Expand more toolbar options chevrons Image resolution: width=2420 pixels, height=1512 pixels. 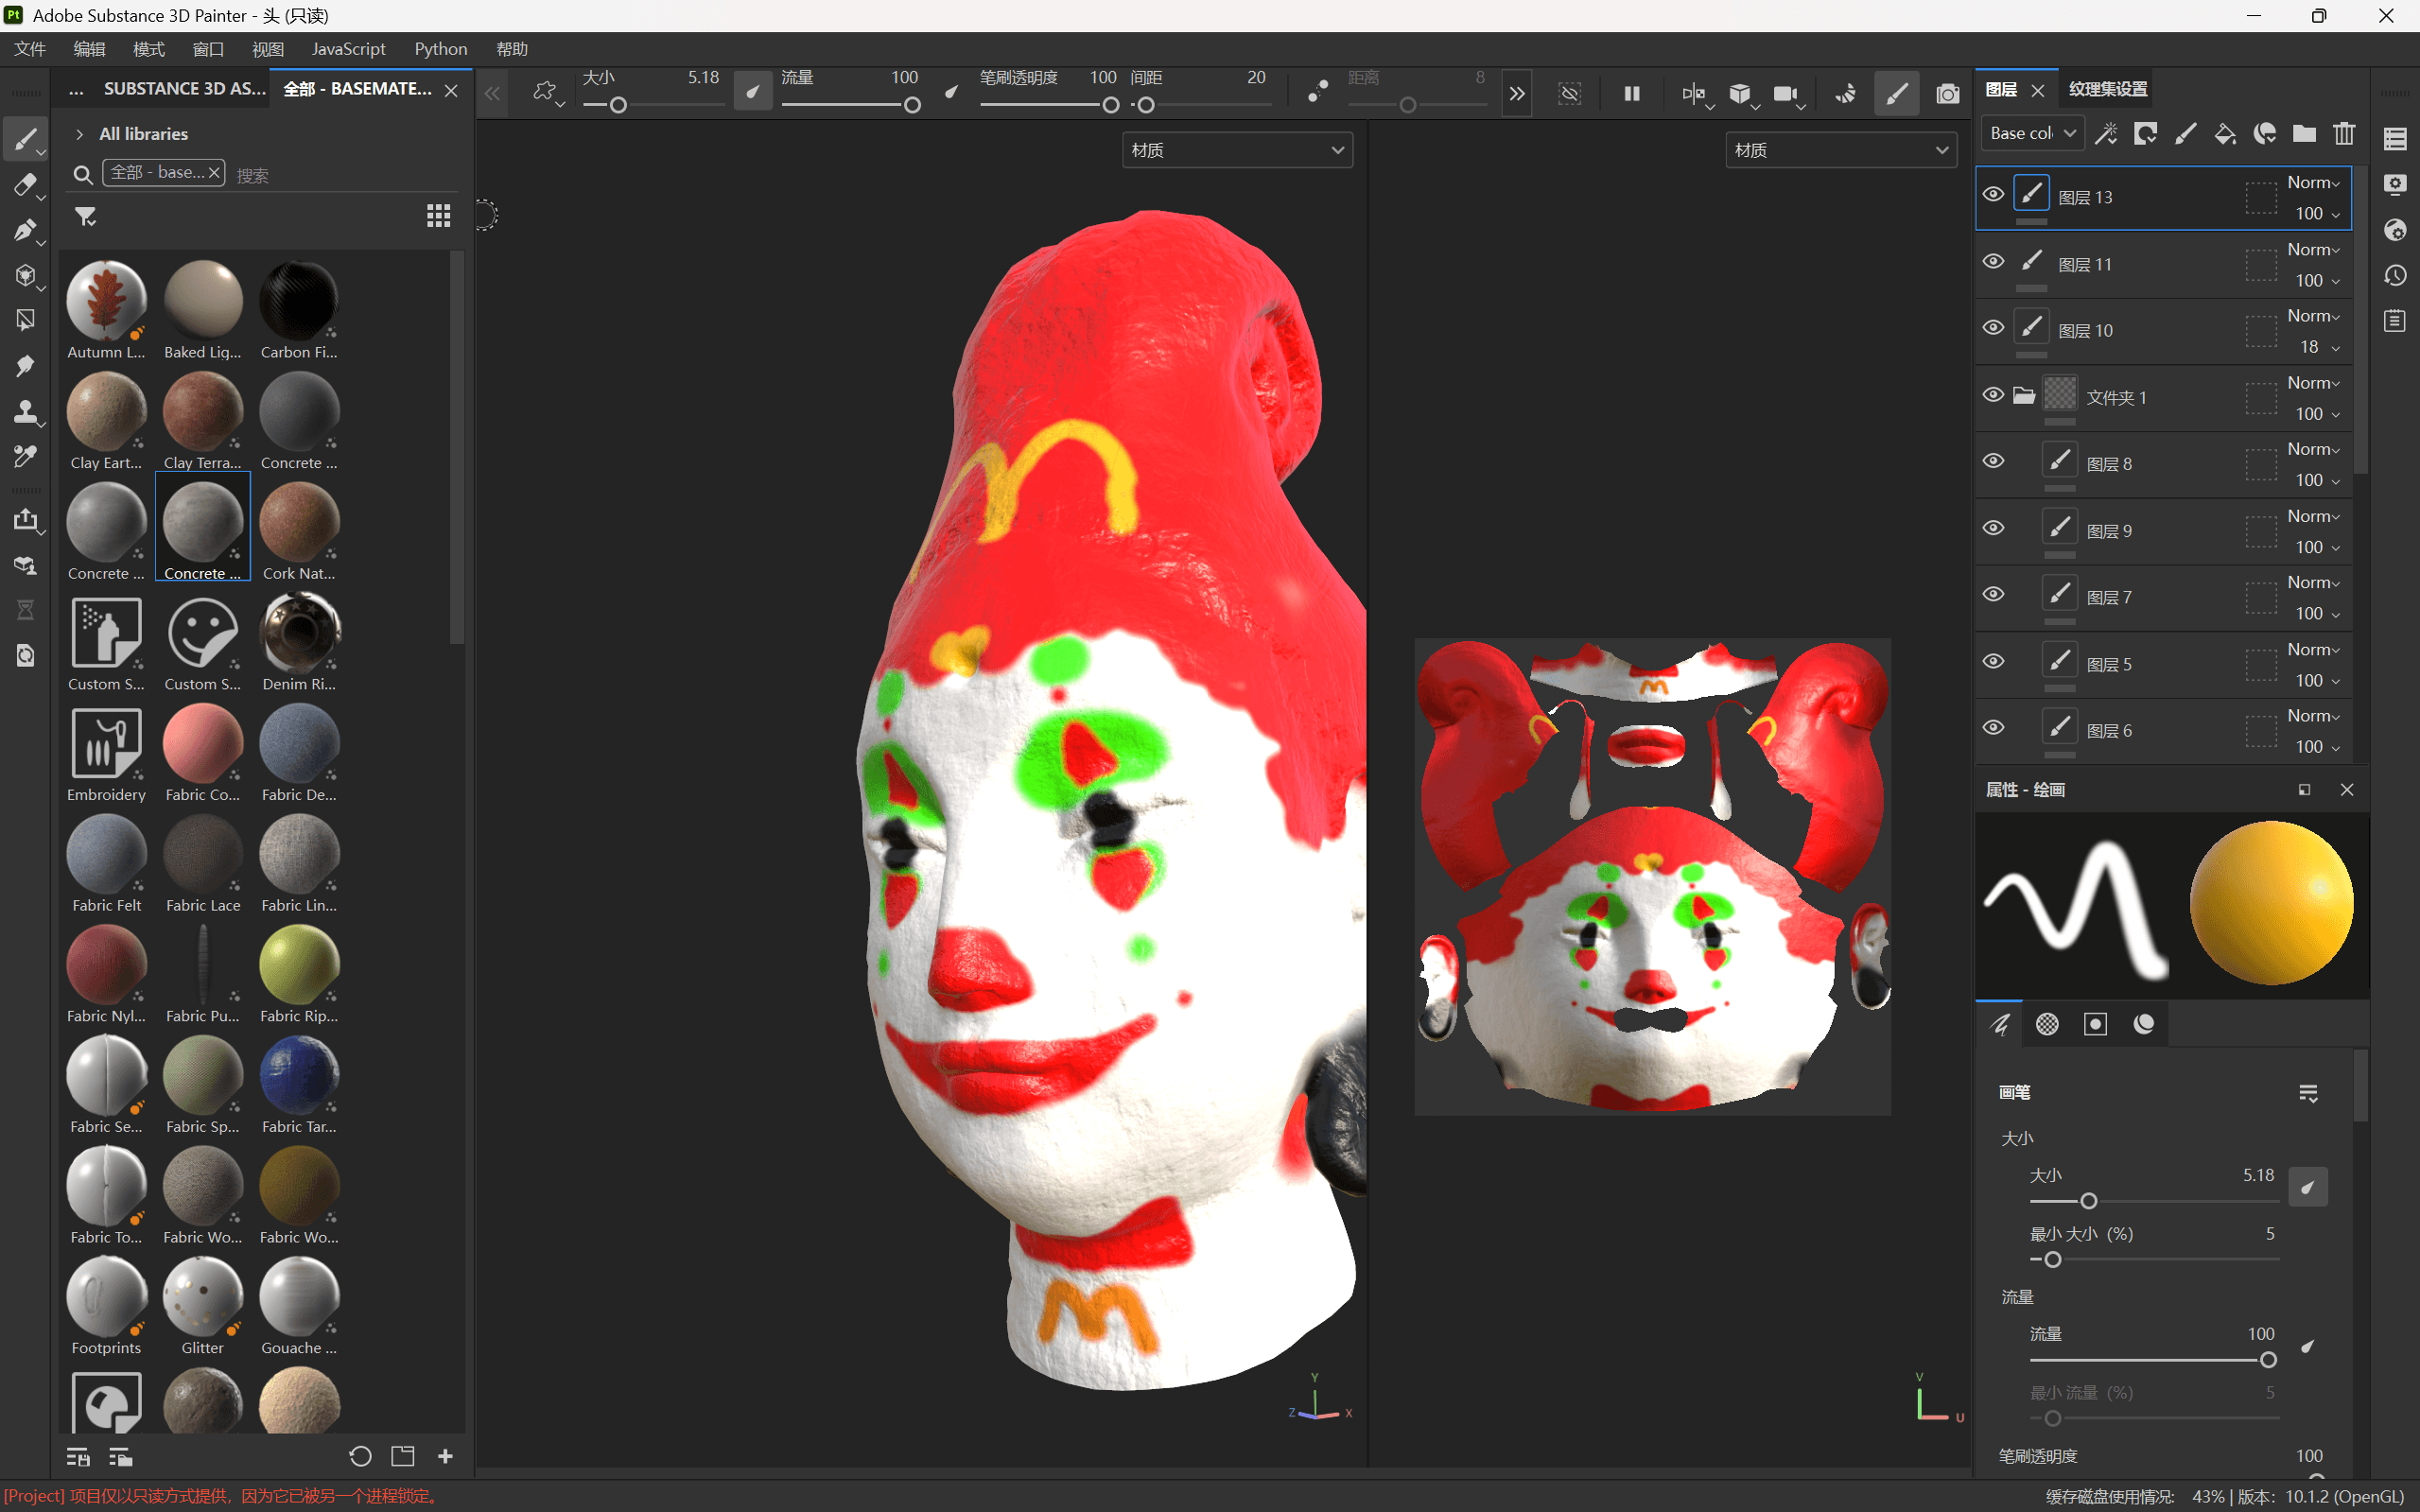(1517, 93)
